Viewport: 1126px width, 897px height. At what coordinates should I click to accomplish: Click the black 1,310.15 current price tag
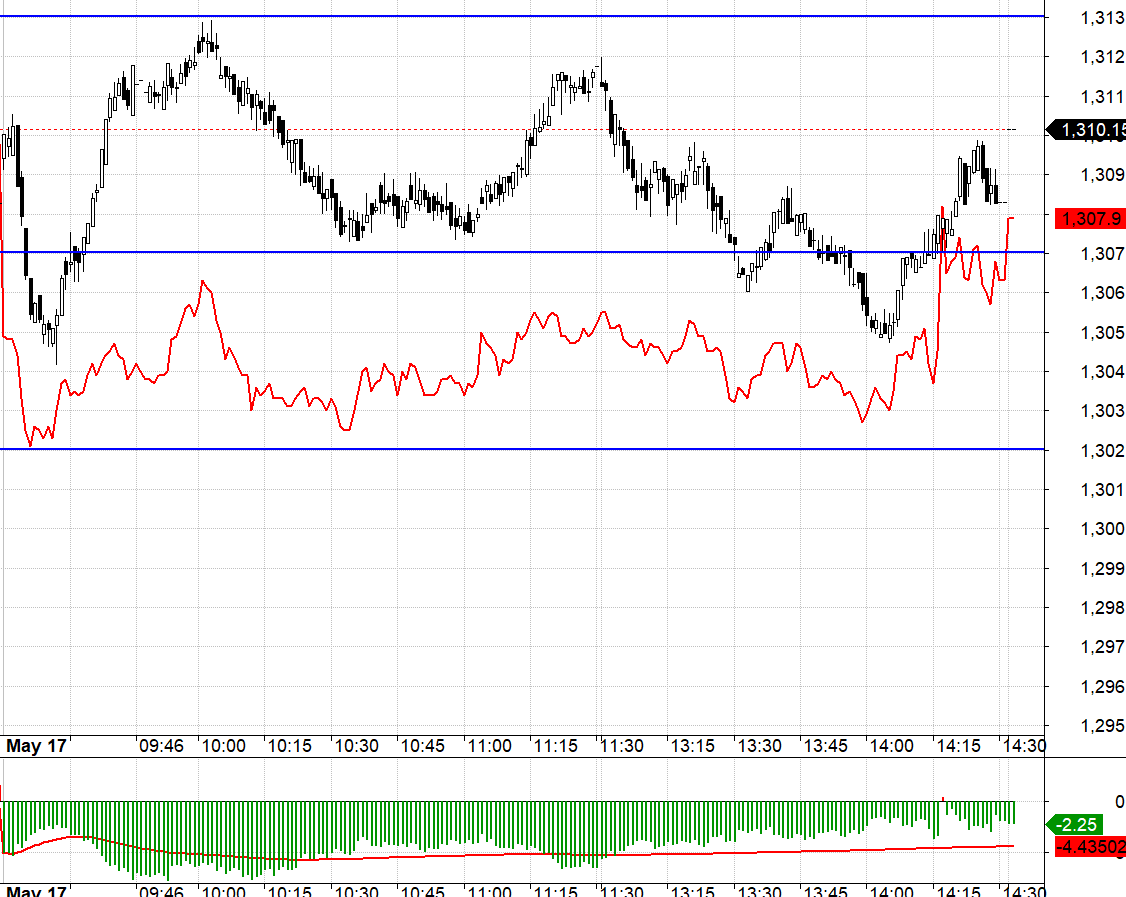[x=1090, y=130]
